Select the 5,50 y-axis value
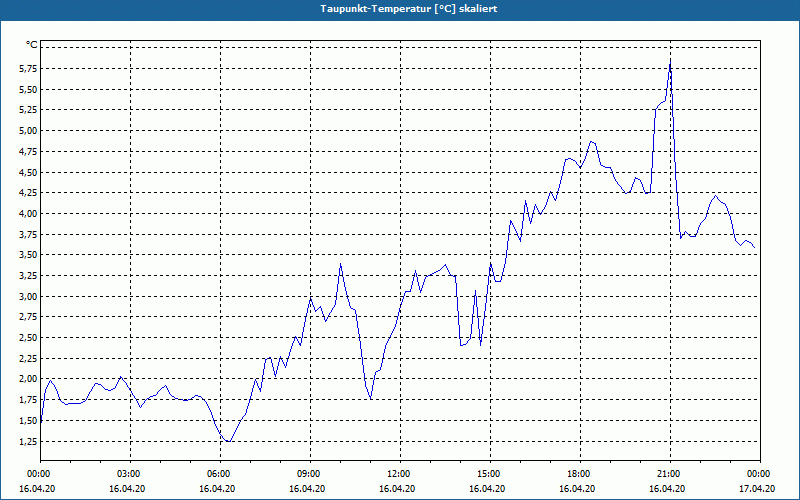800x500 pixels. (28, 89)
